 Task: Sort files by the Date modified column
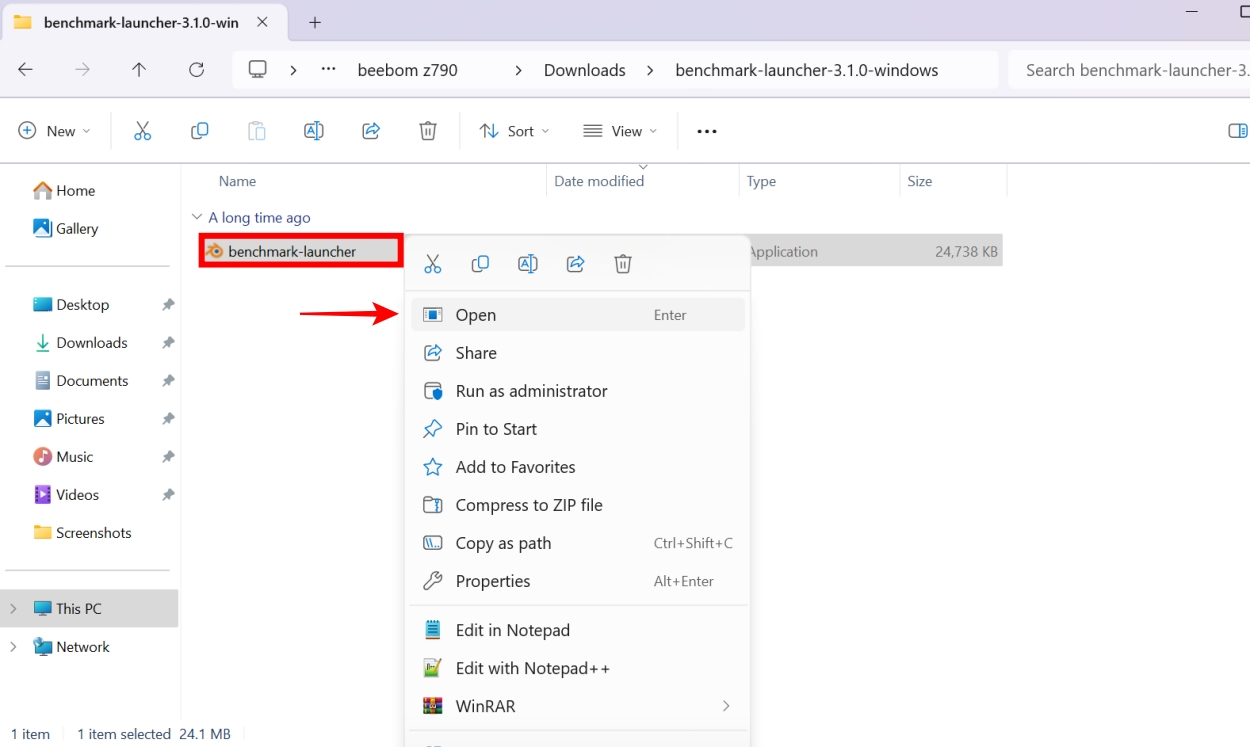point(599,181)
